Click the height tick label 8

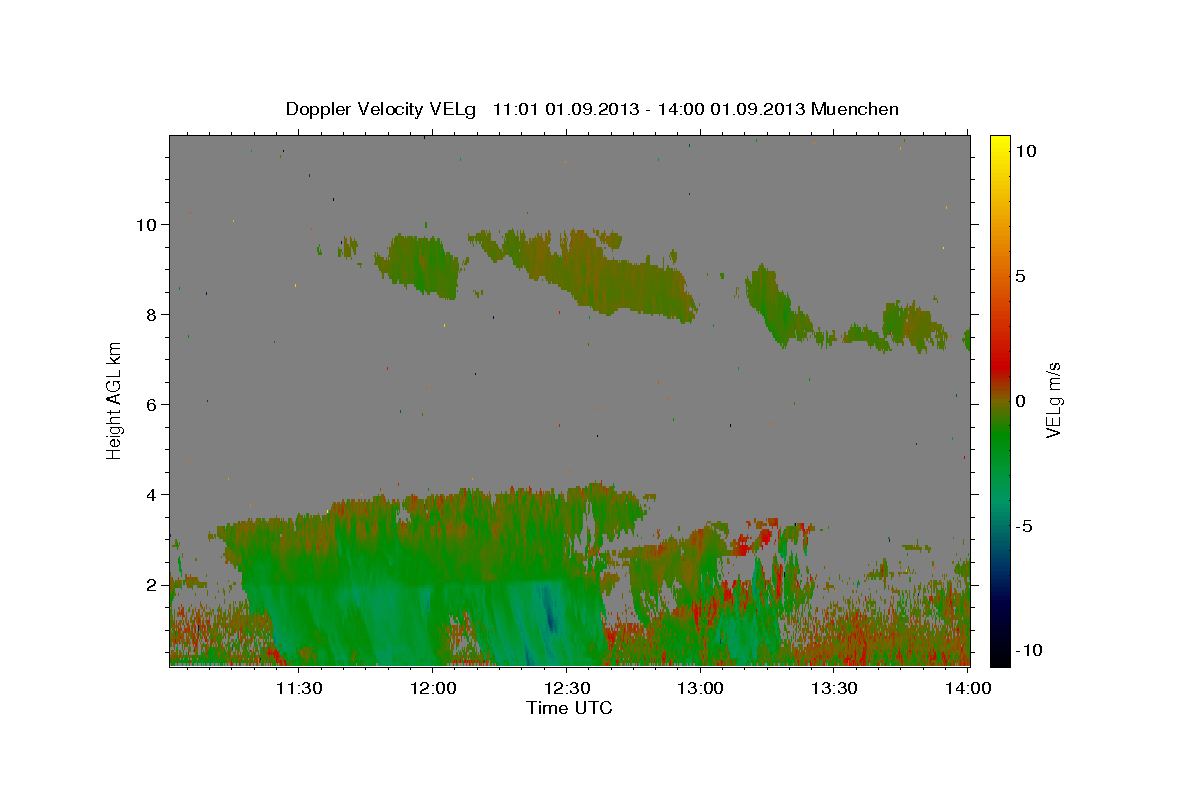[151, 314]
